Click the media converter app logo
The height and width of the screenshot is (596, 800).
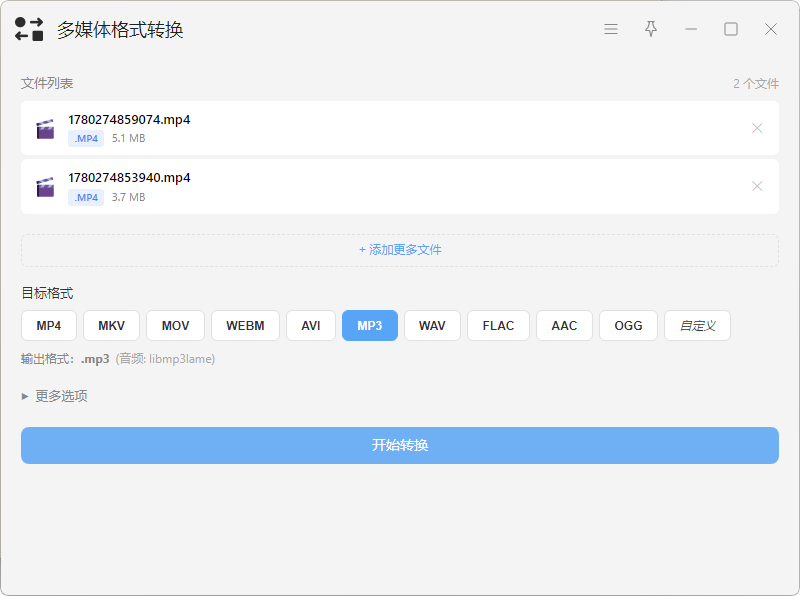click(x=29, y=29)
